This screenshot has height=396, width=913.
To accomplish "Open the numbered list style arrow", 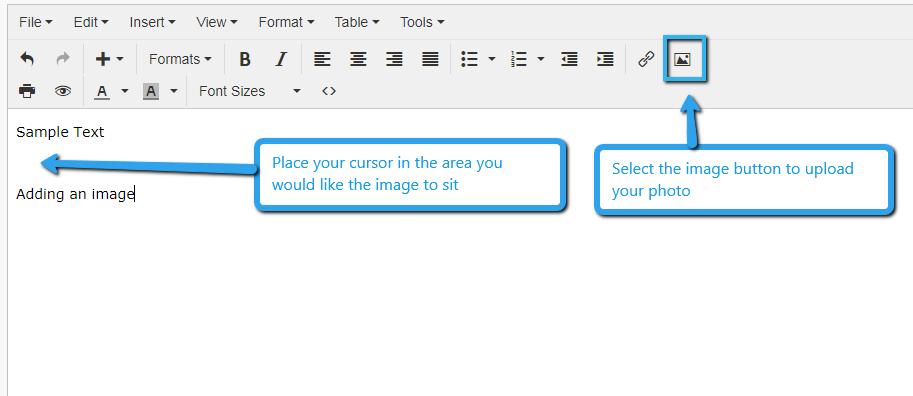I will [x=540, y=59].
